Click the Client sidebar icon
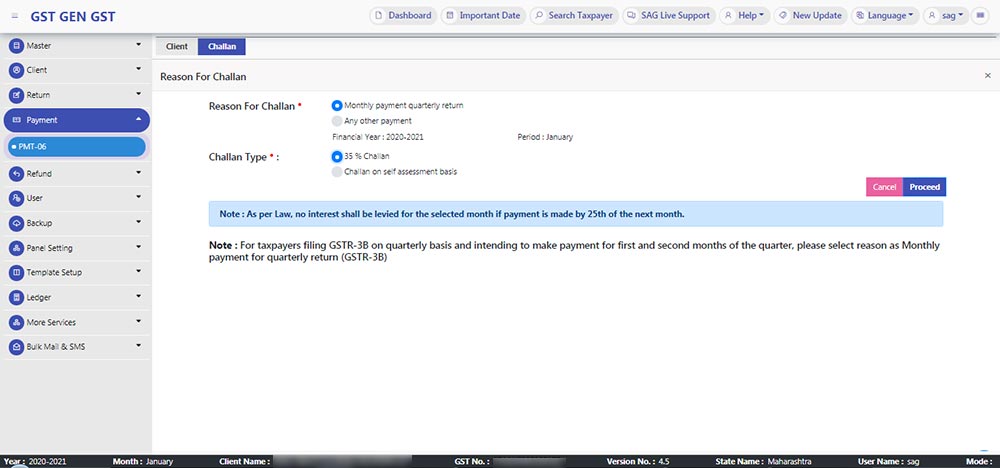 coord(16,71)
